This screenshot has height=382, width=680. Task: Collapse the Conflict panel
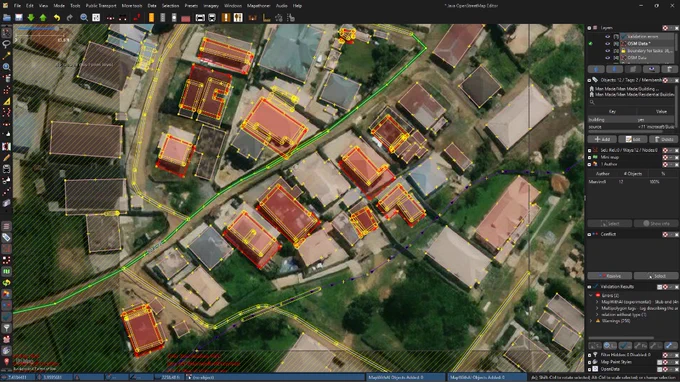coord(589,234)
